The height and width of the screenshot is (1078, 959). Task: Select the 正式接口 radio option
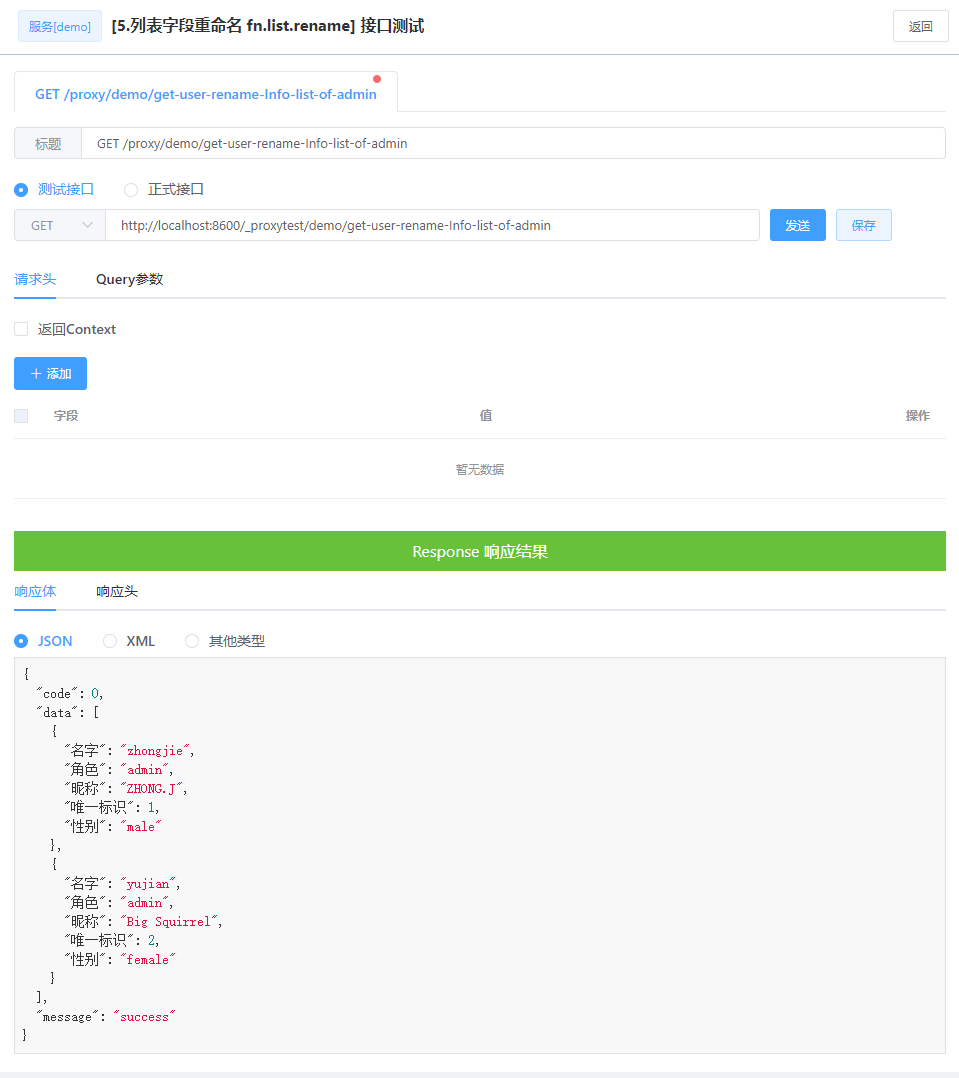click(130, 189)
